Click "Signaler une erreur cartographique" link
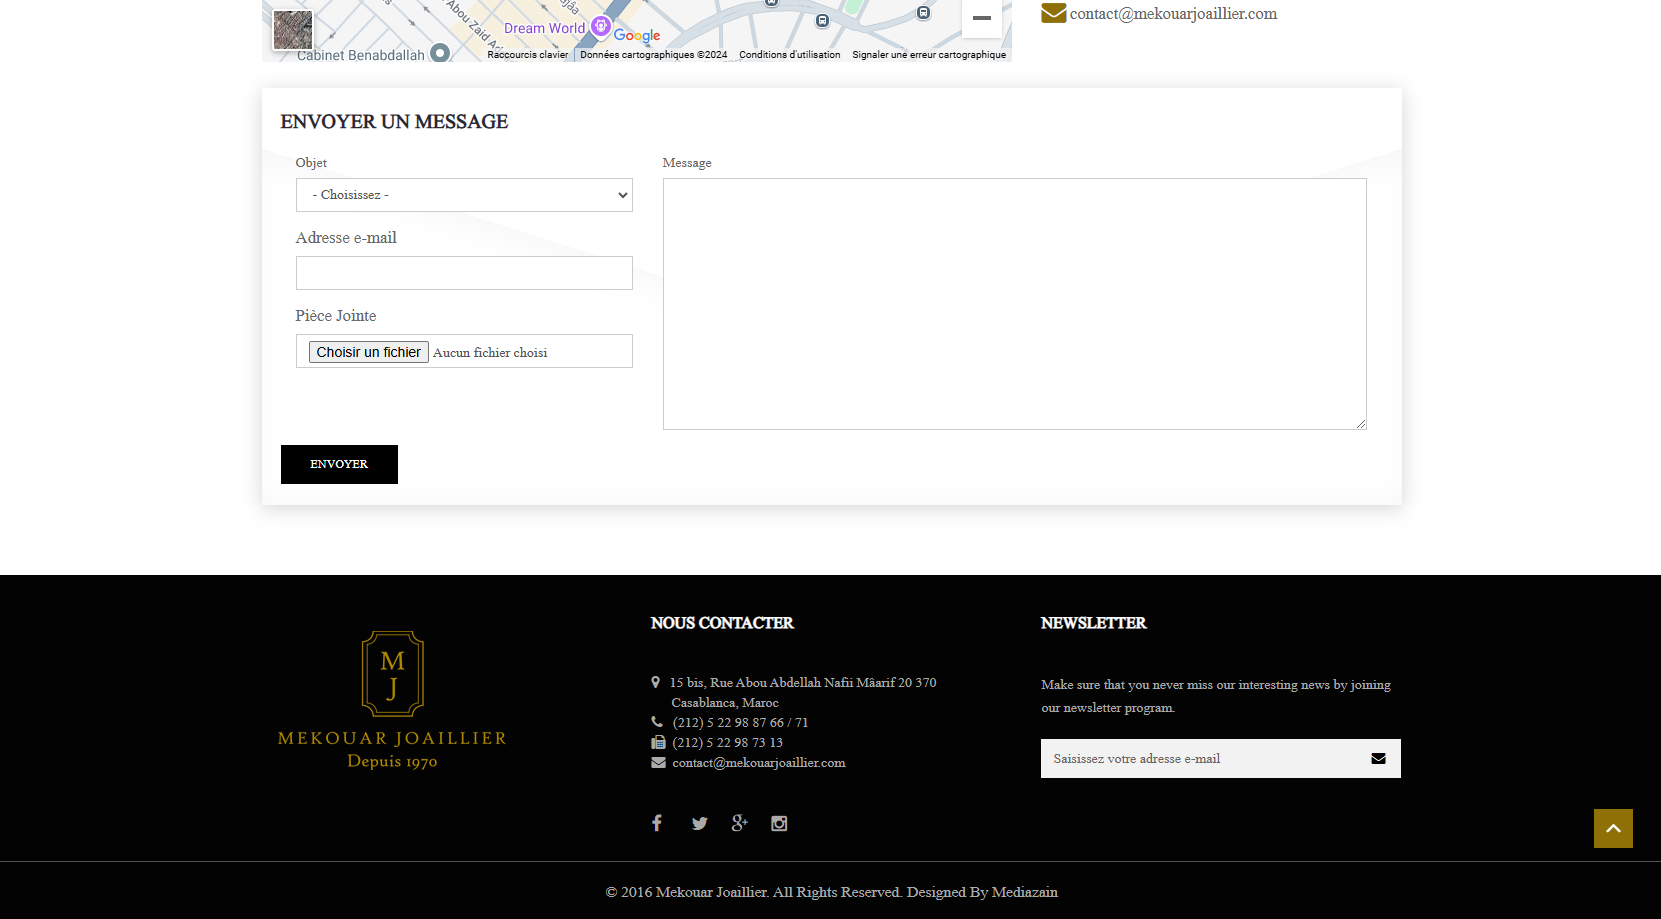Image resolution: width=1661 pixels, height=919 pixels. coord(928,55)
